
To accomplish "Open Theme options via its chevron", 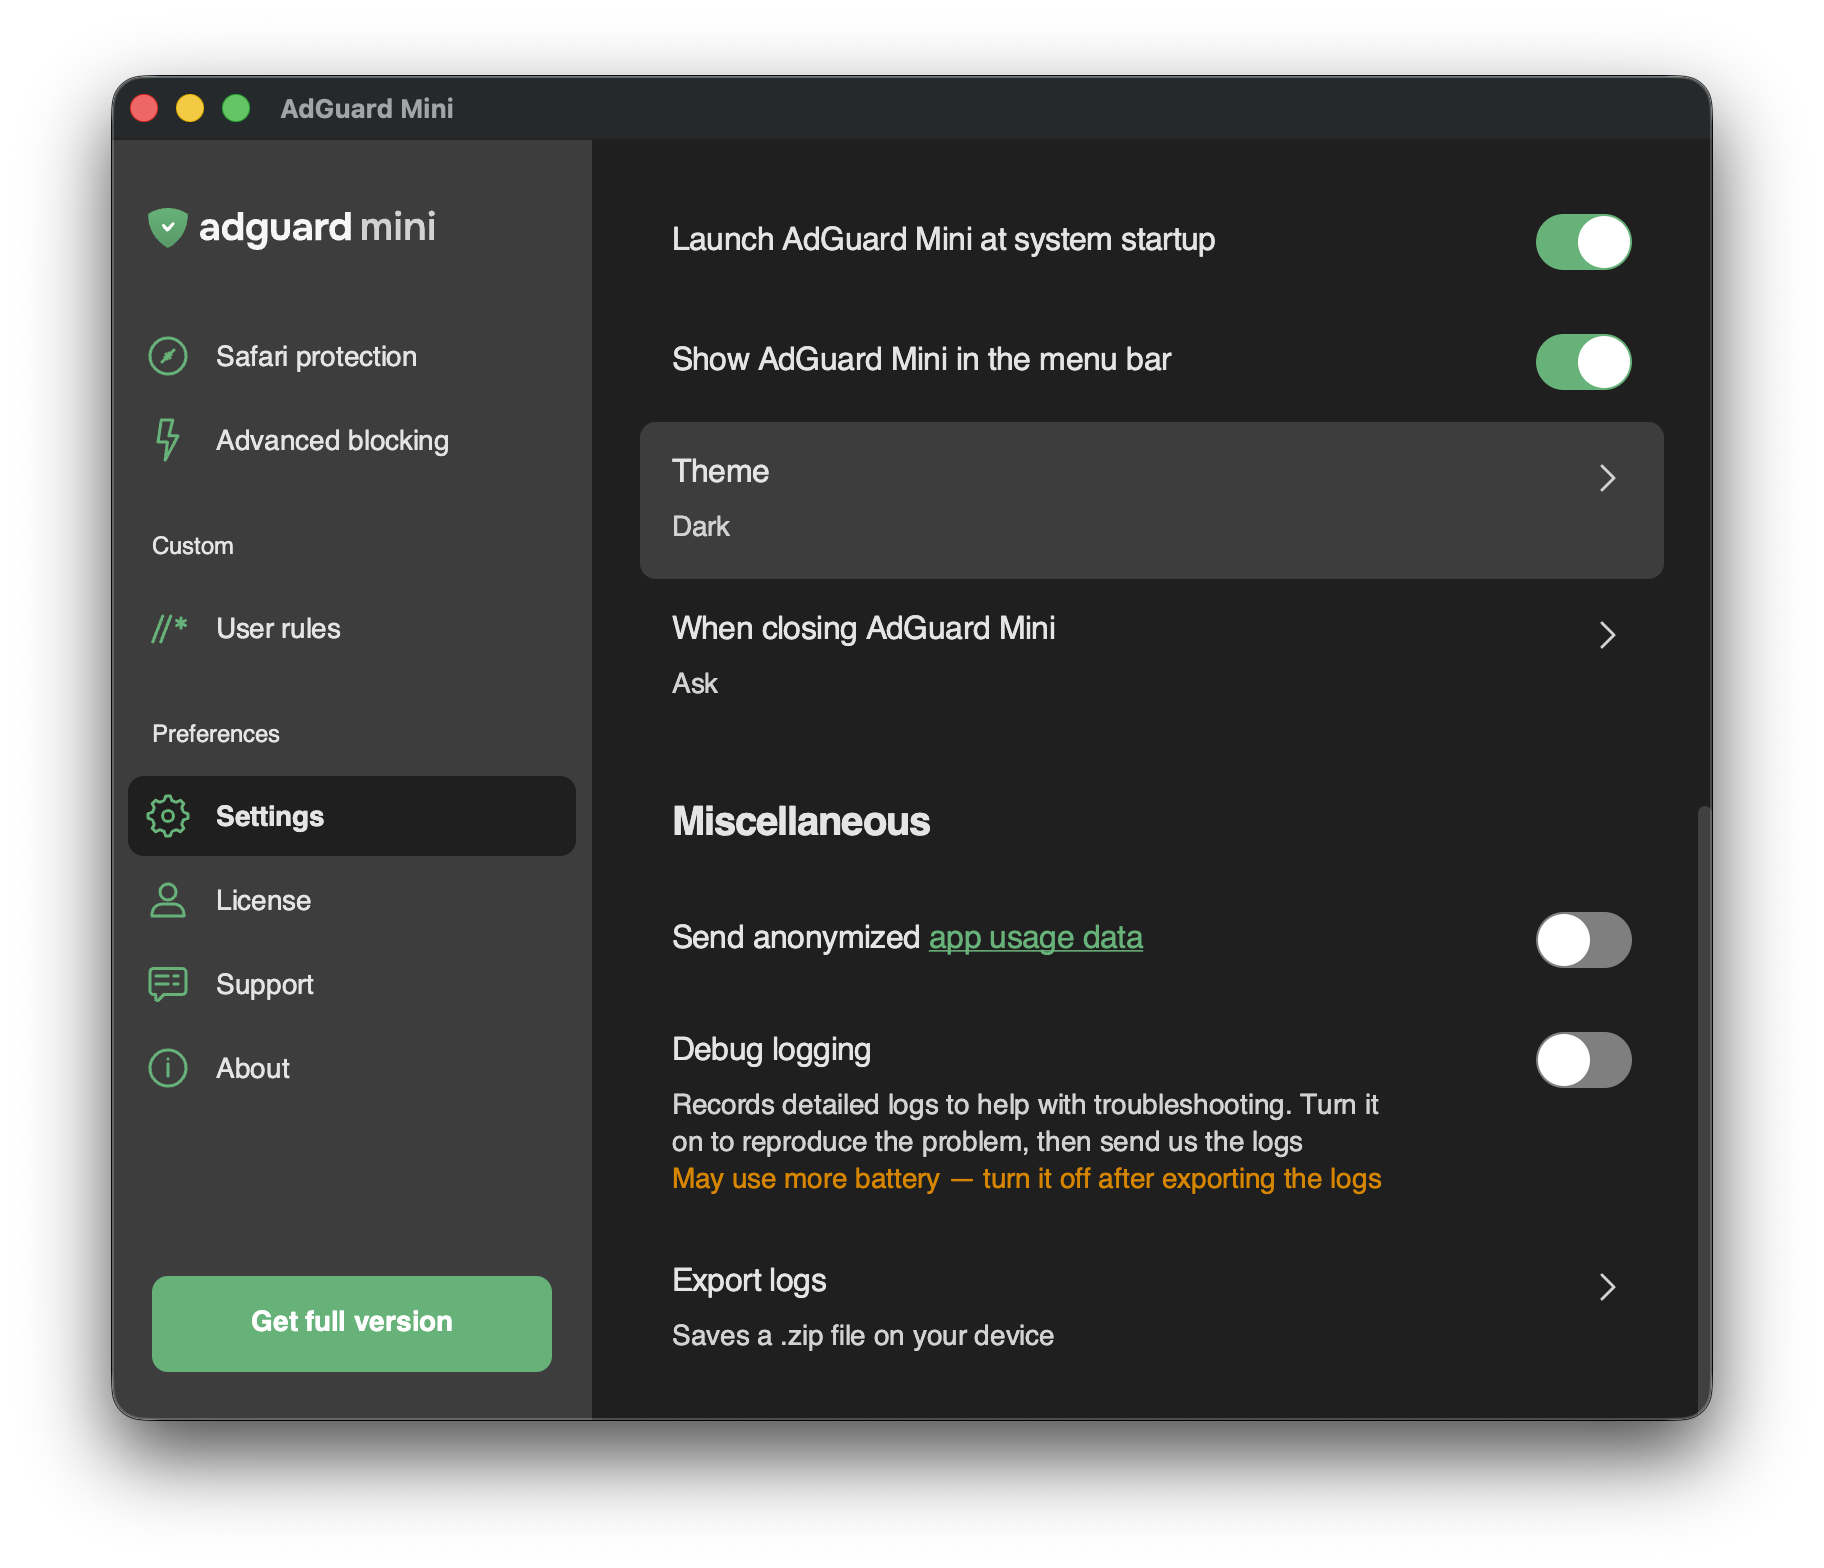I will (1607, 478).
